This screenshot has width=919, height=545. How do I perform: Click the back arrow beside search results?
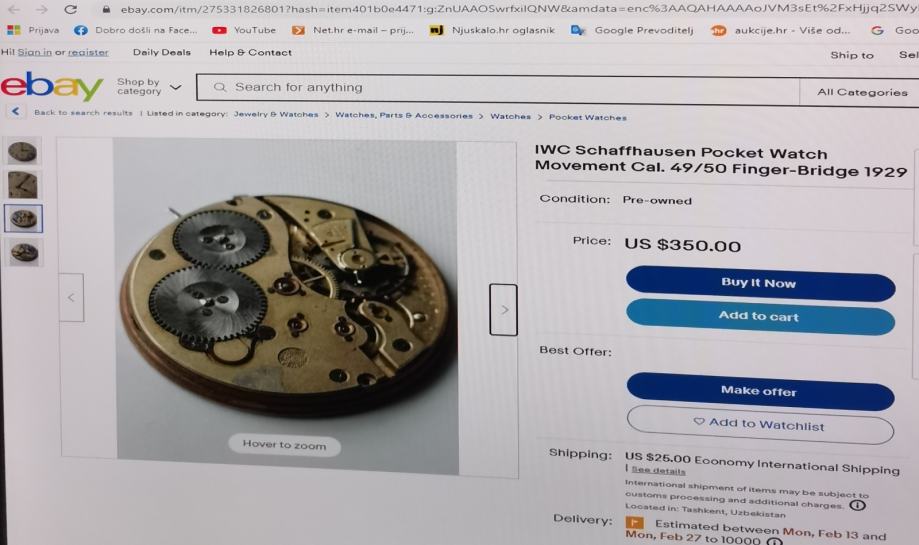point(16,111)
